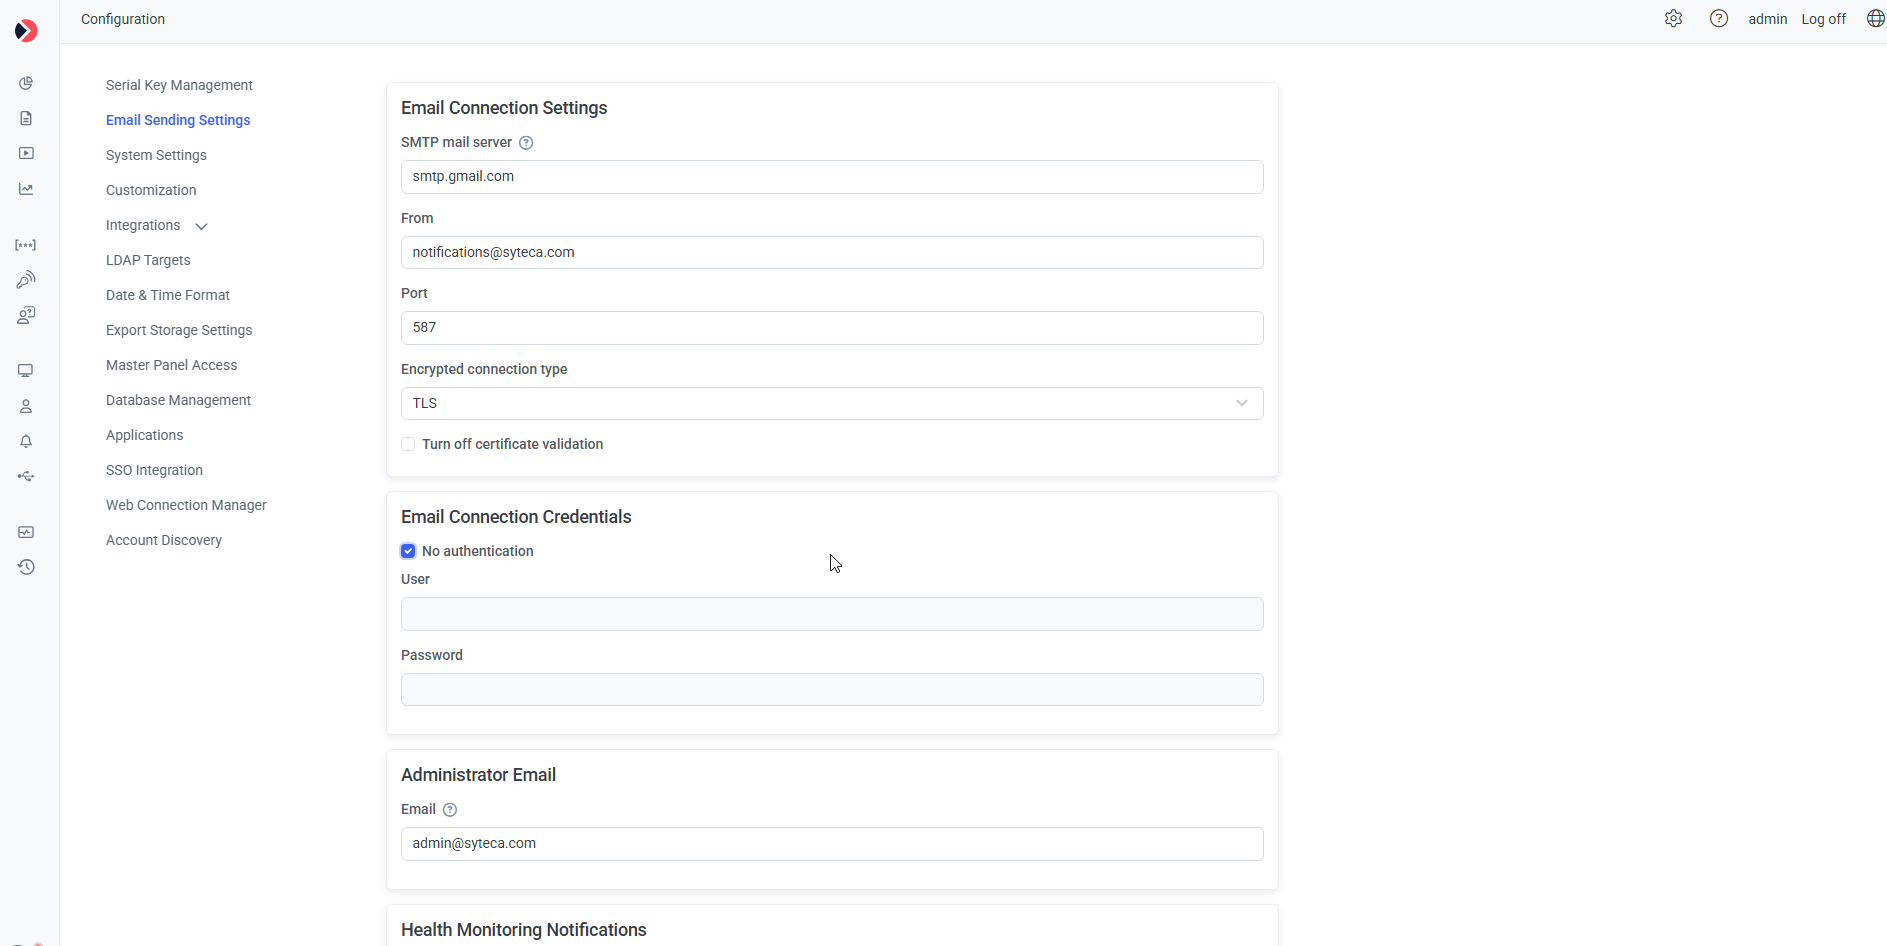
Task: Click the Log off link
Action: click(x=1824, y=19)
